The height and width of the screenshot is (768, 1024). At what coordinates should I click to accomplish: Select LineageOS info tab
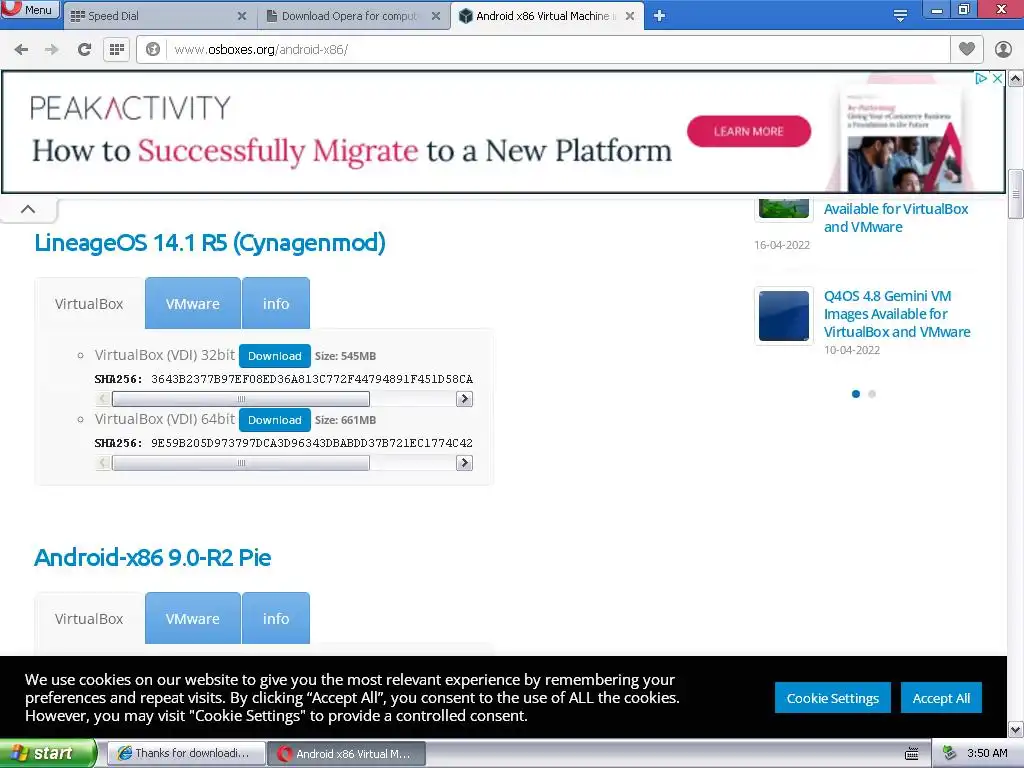pos(276,304)
